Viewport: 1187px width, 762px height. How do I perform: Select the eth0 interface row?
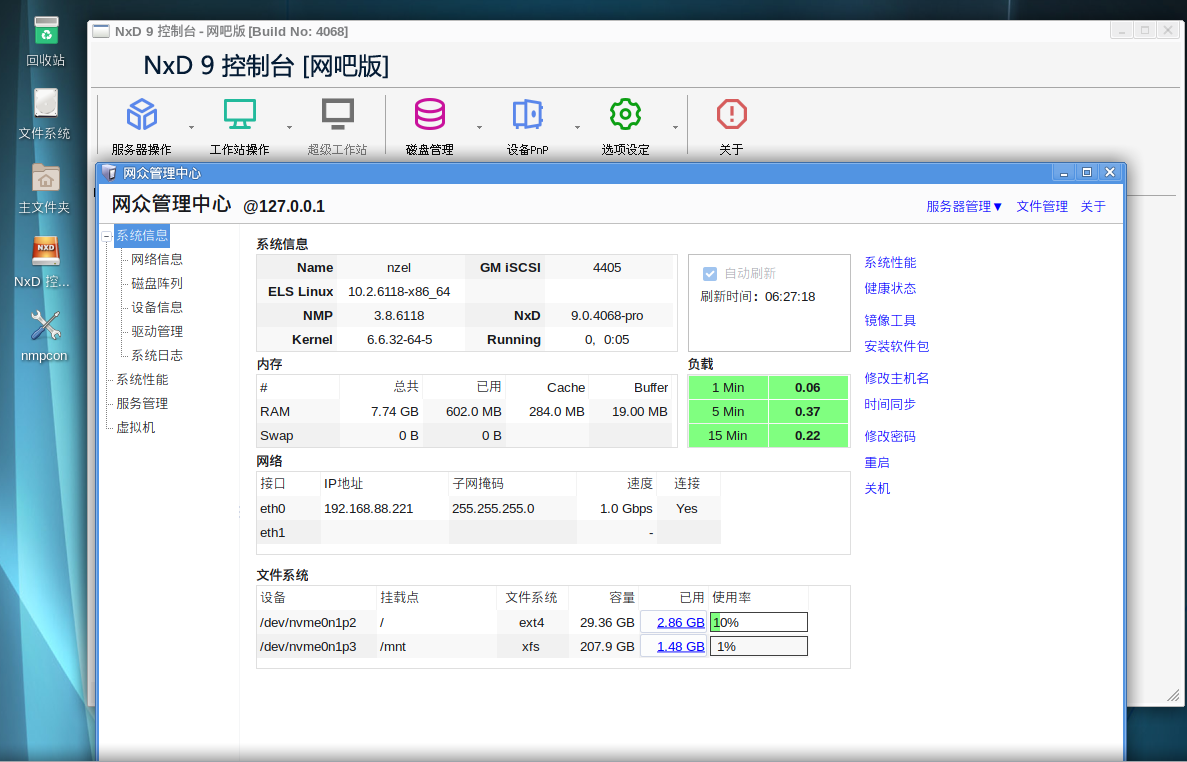pyautogui.click(x=489, y=509)
